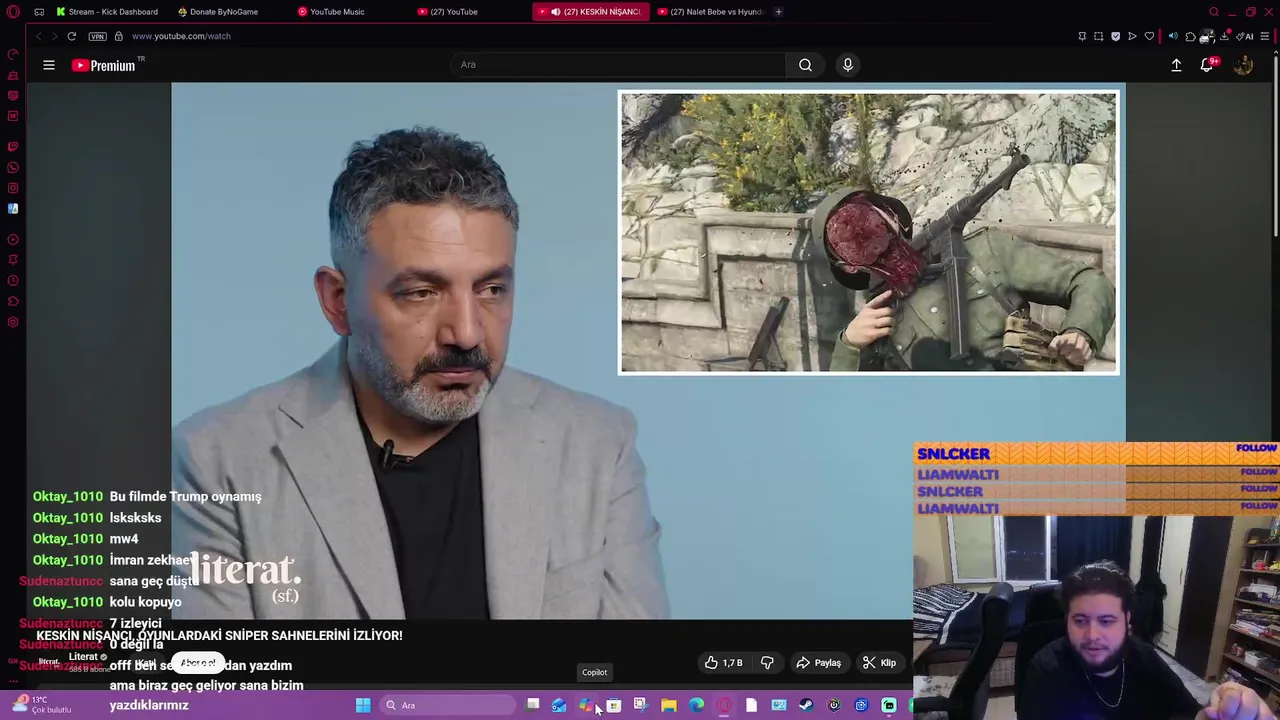Open the downloads icon in address bar

1224,36
